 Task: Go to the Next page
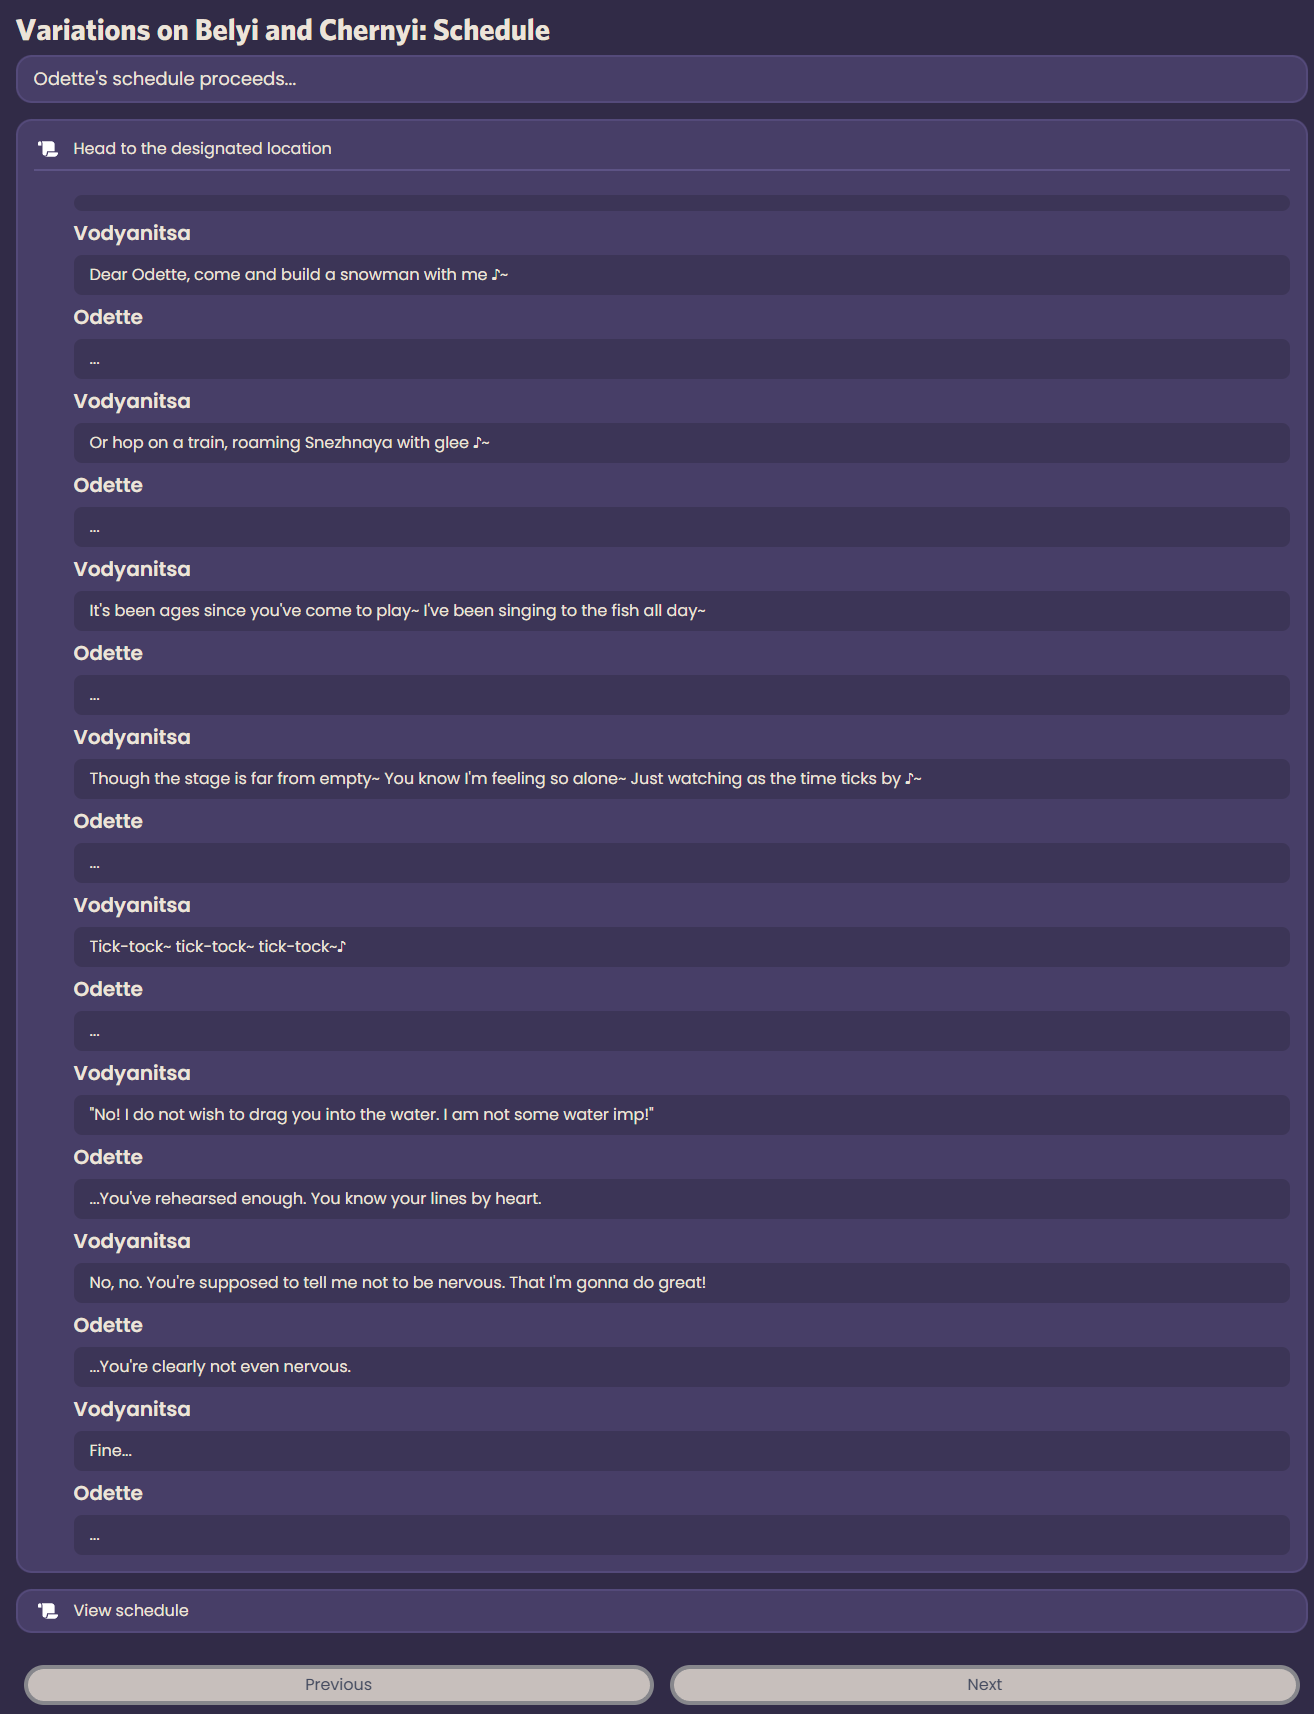point(984,1685)
